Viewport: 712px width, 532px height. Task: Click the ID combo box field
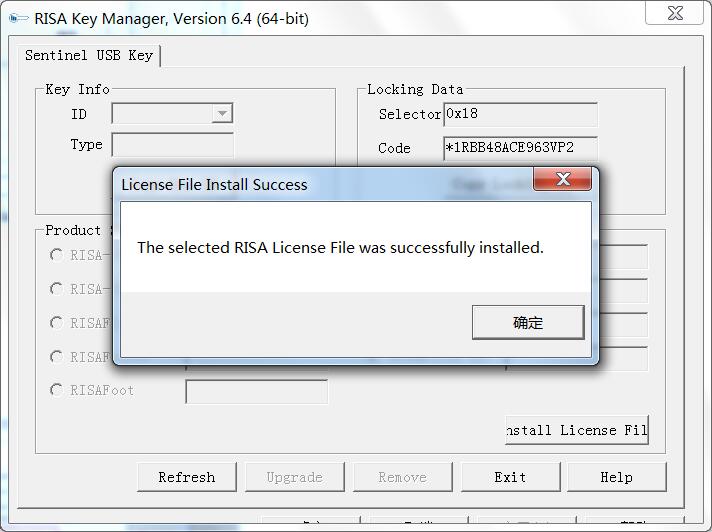click(x=172, y=113)
